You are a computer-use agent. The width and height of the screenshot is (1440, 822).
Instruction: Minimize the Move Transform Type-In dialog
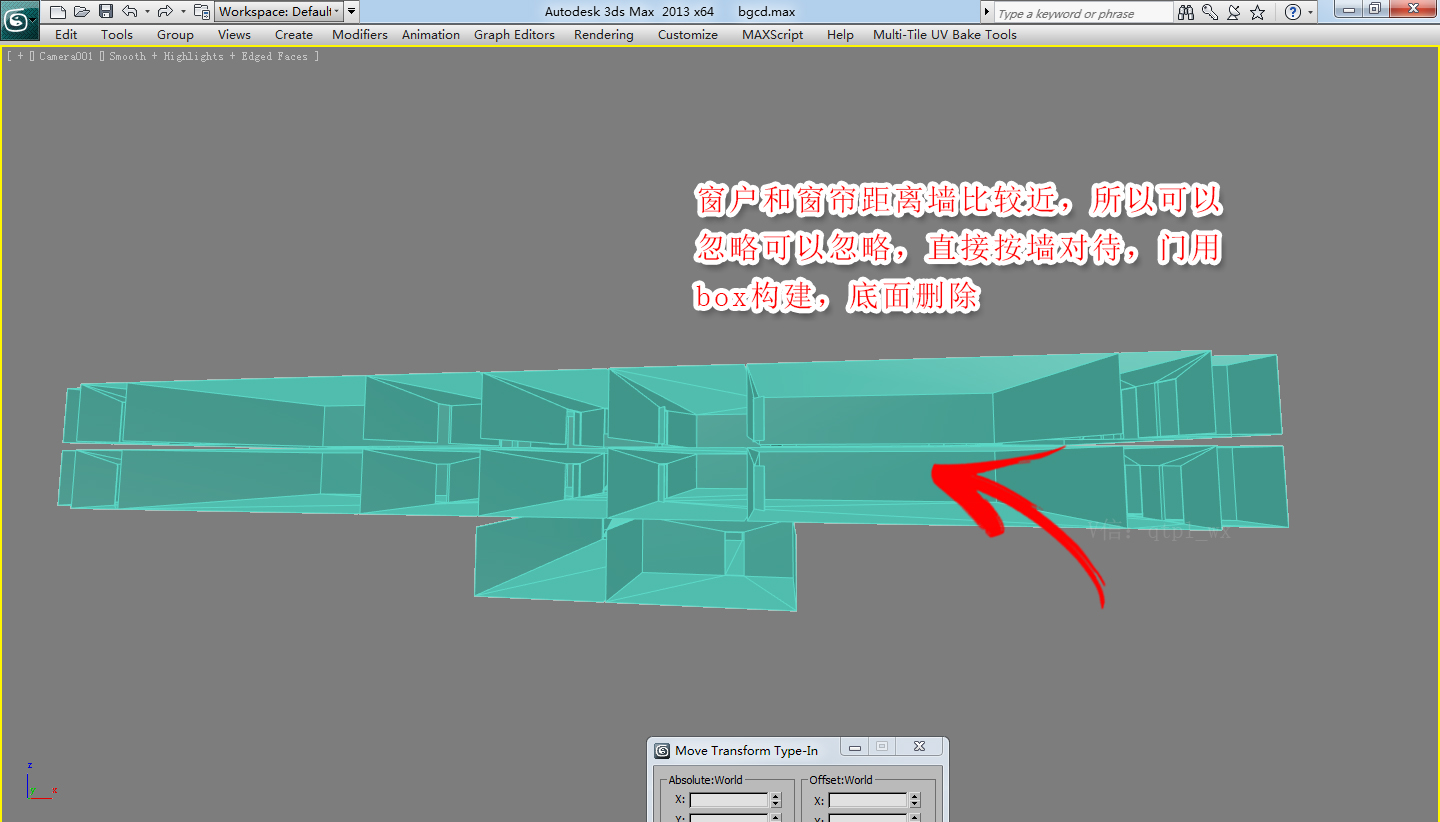853,747
